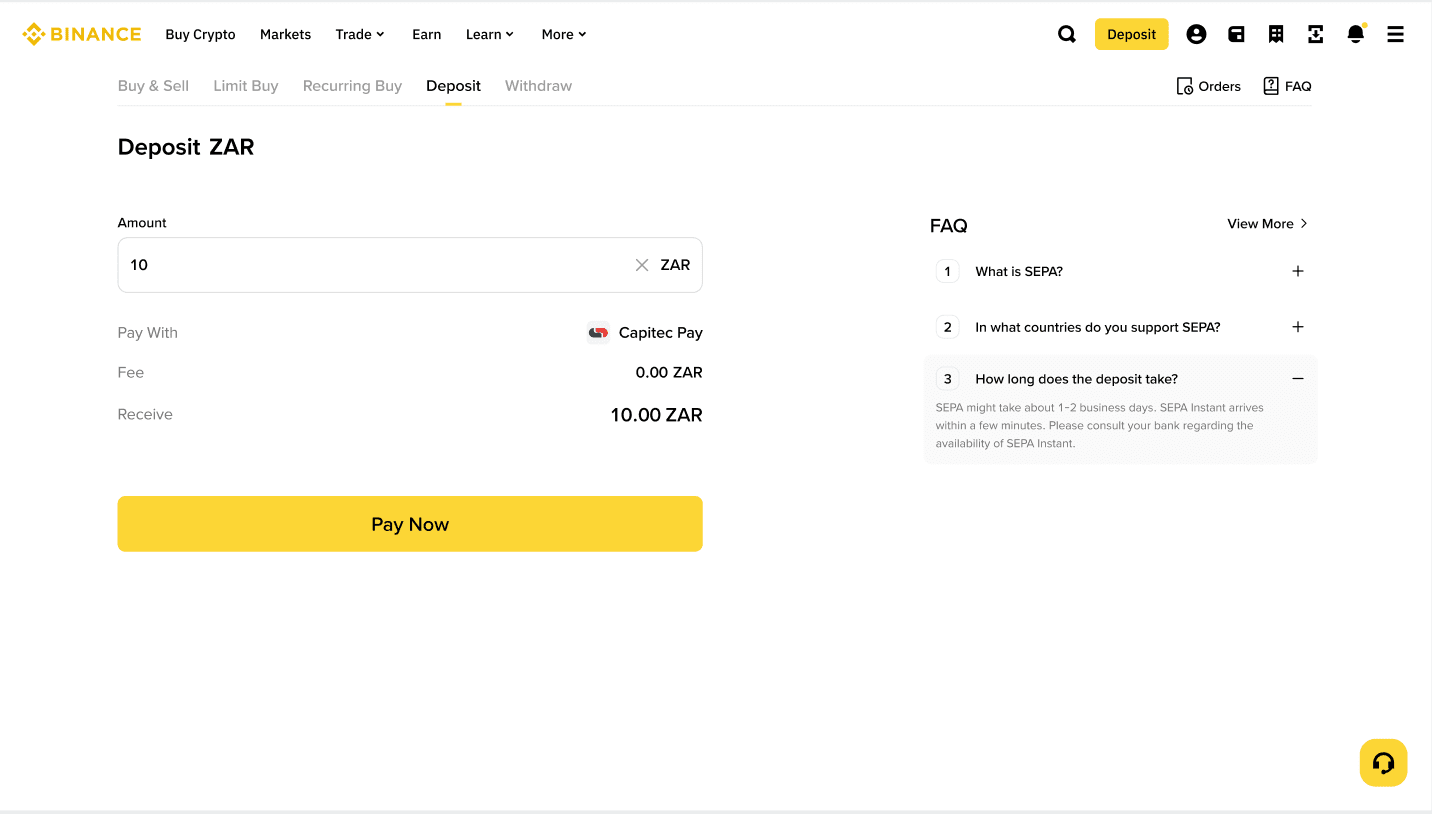Image resolution: width=1432 pixels, height=814 pixels.
Task: Open the hamburger menu icon
Action: click(1396, 34)
